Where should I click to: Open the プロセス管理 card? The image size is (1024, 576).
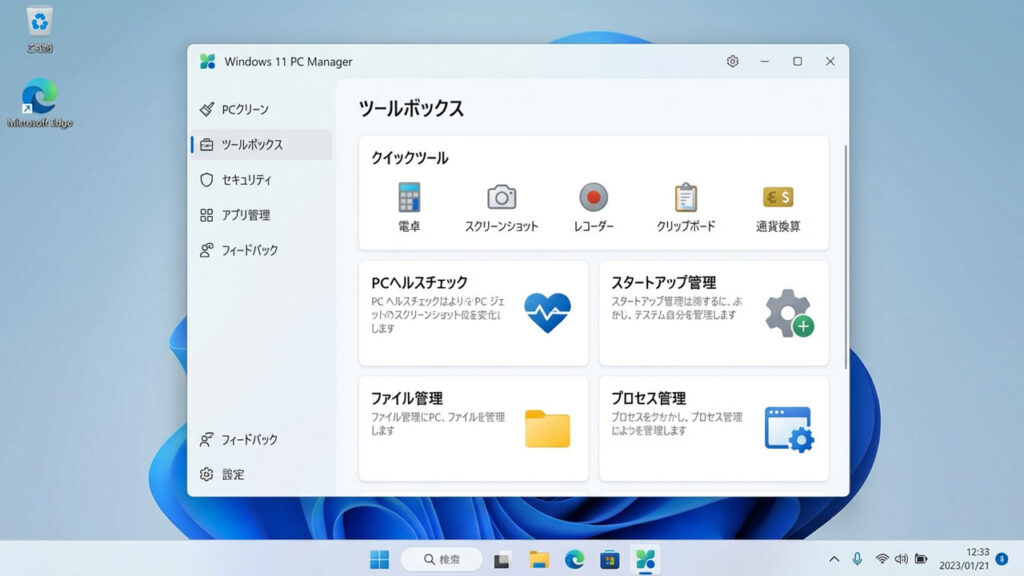pyautogui.click(x=713, y=428)
